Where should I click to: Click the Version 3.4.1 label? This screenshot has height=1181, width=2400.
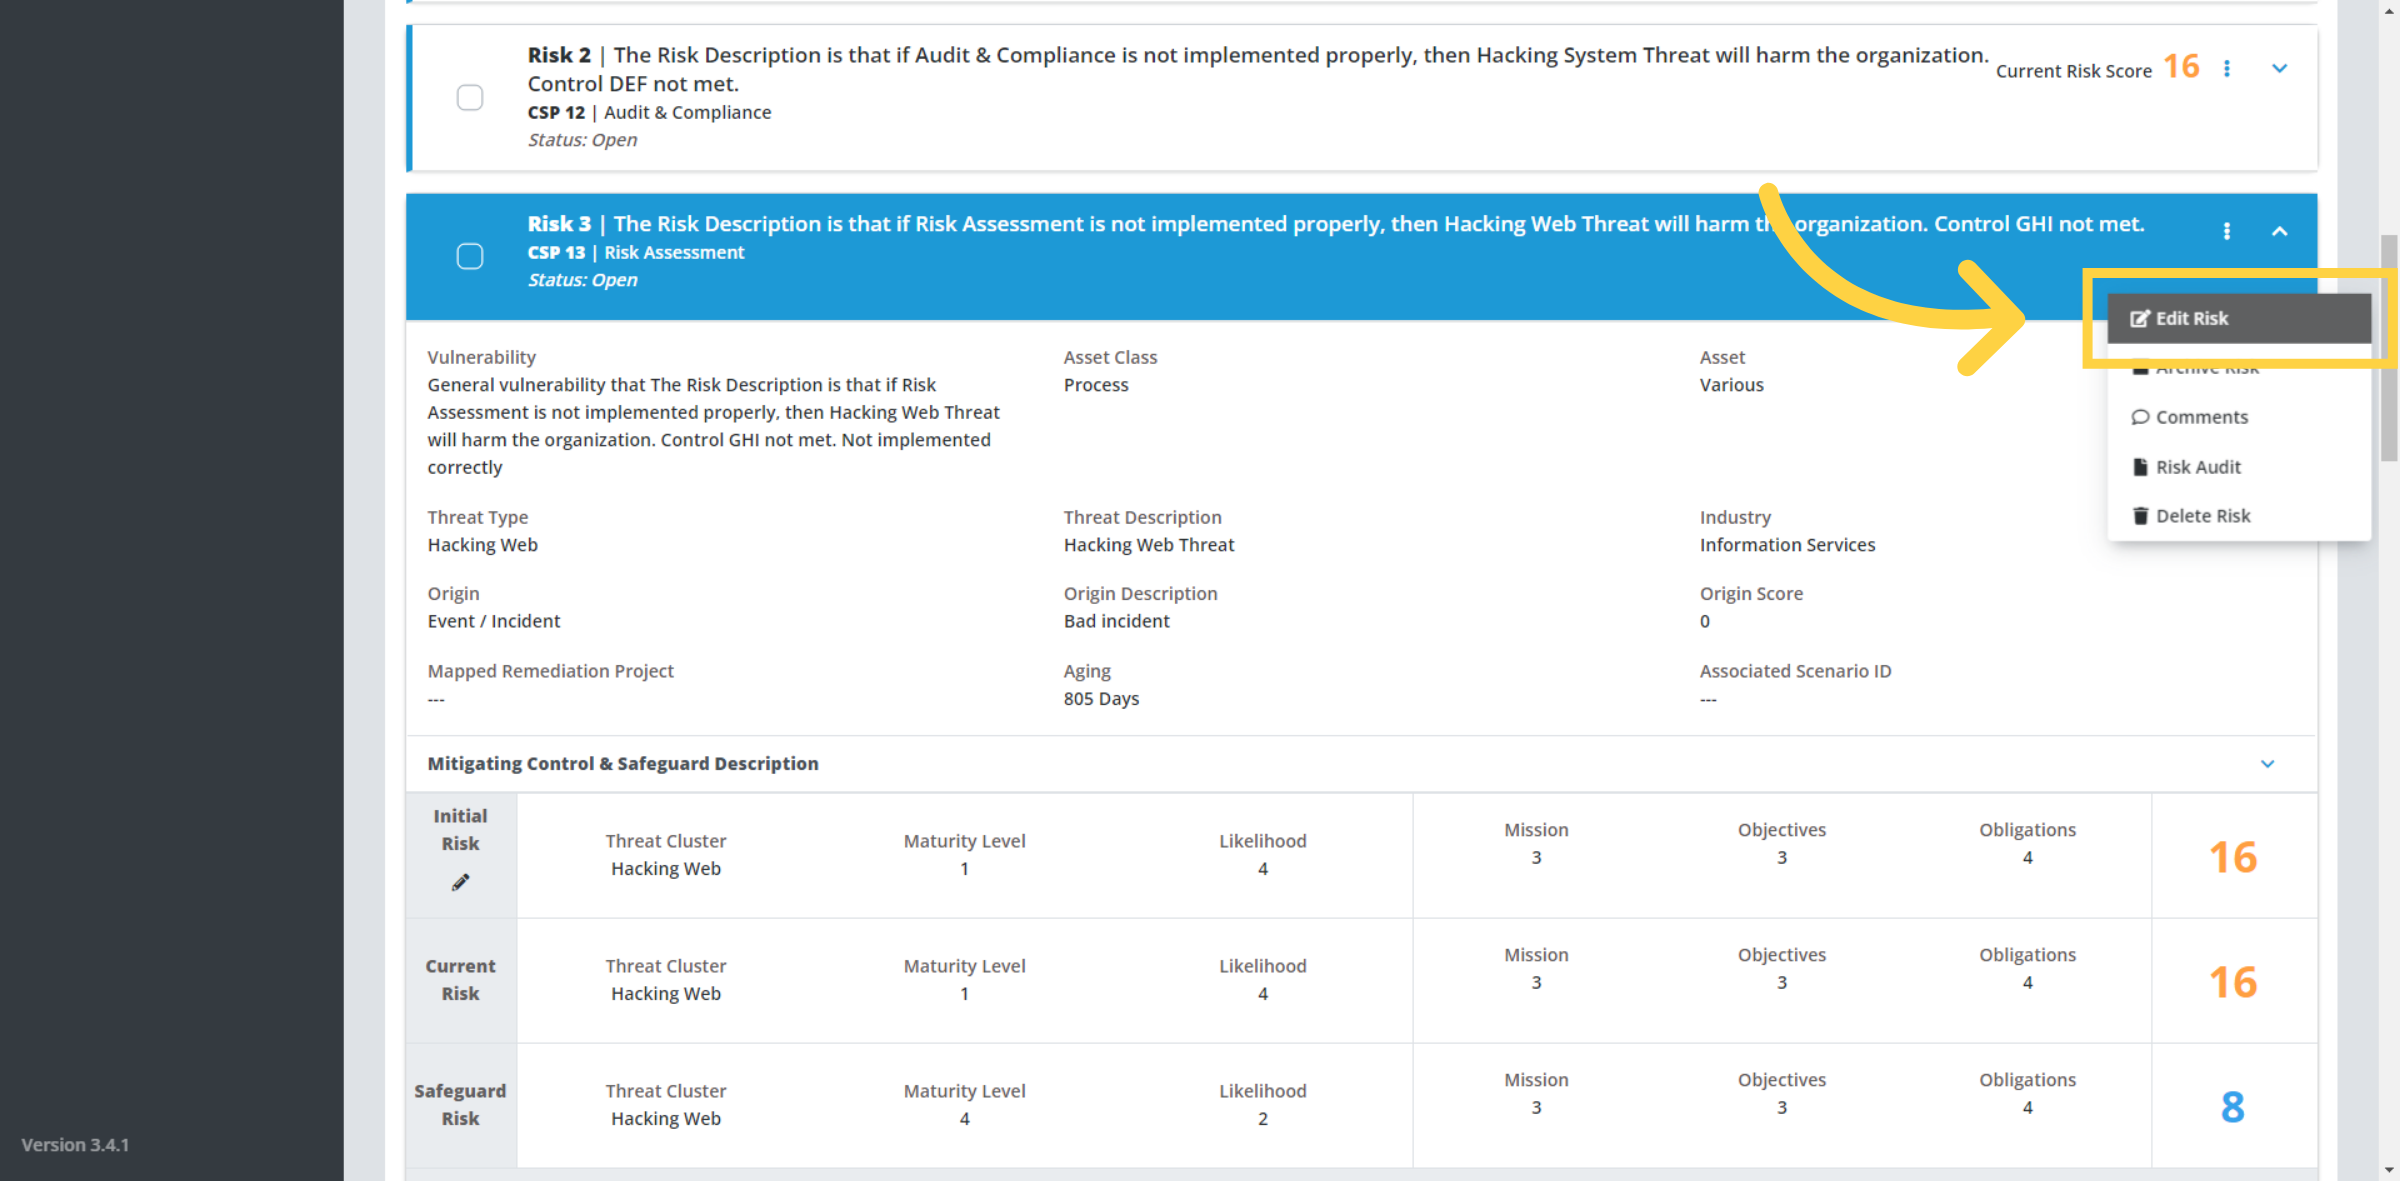pyautogui.click(x=75, y=1145)
